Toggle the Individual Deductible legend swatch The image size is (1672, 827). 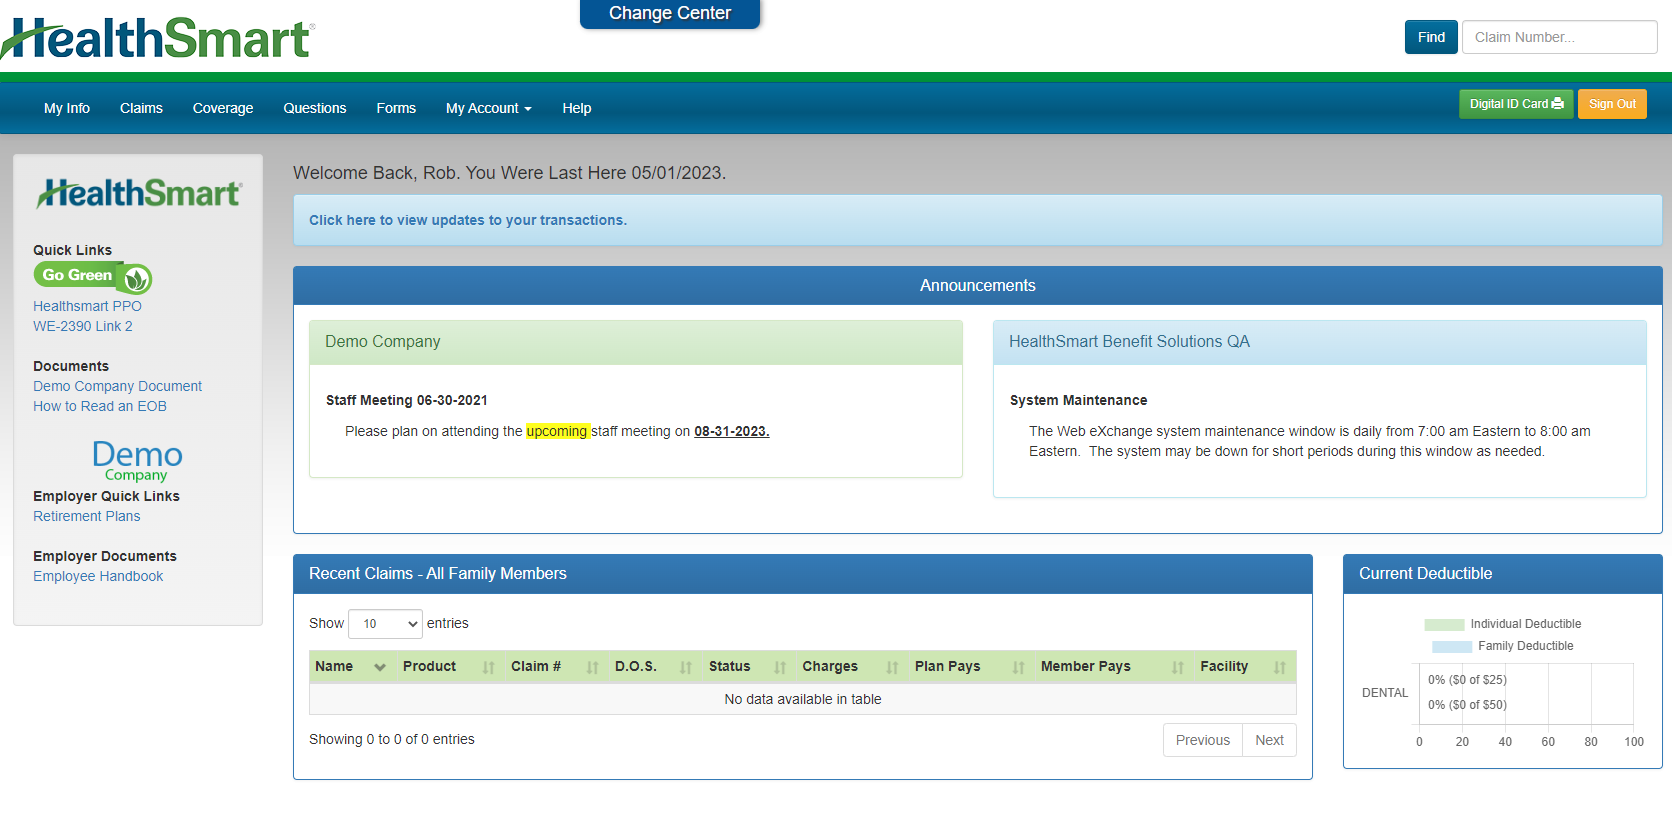pyautogui.click(x=1444, y=624)
